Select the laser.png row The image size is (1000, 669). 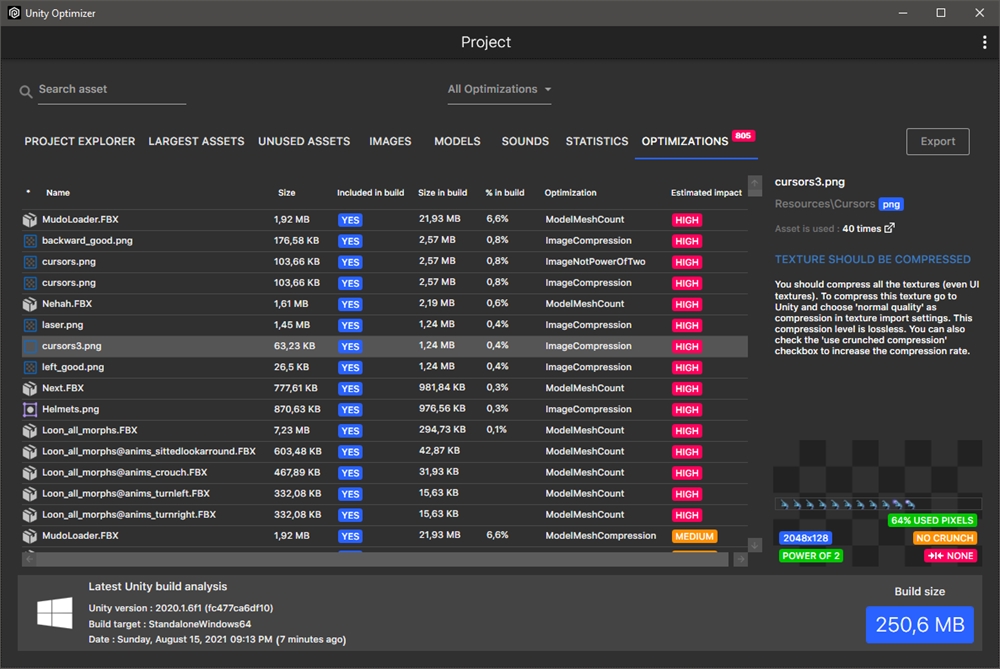(385, 325)
